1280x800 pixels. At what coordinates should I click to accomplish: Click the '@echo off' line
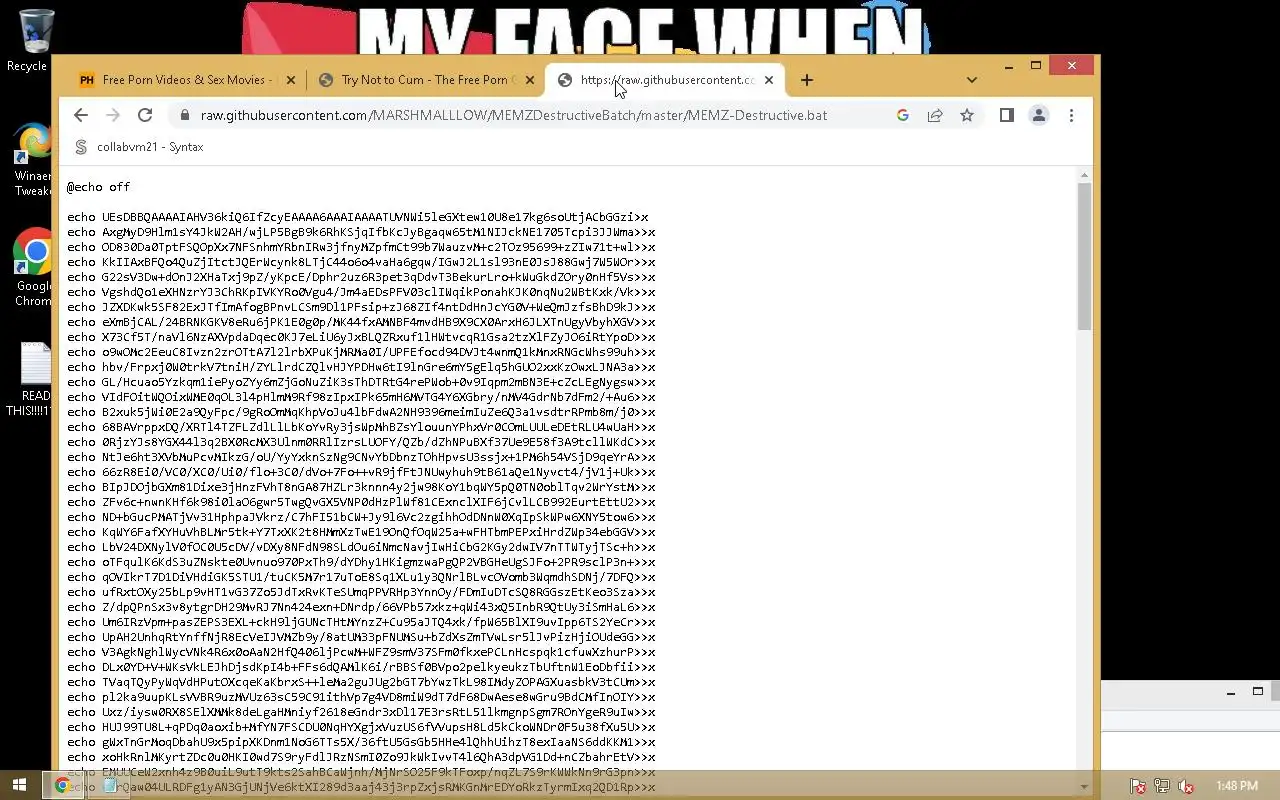[x=98, y=187]
